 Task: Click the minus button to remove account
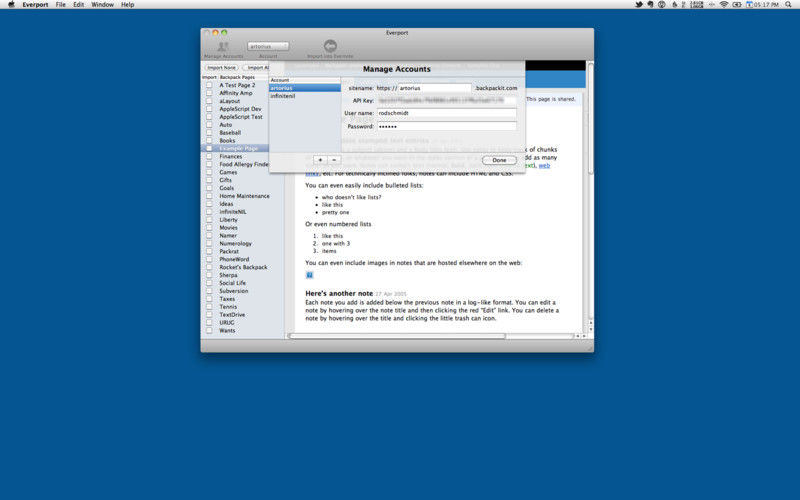point(334,160)
